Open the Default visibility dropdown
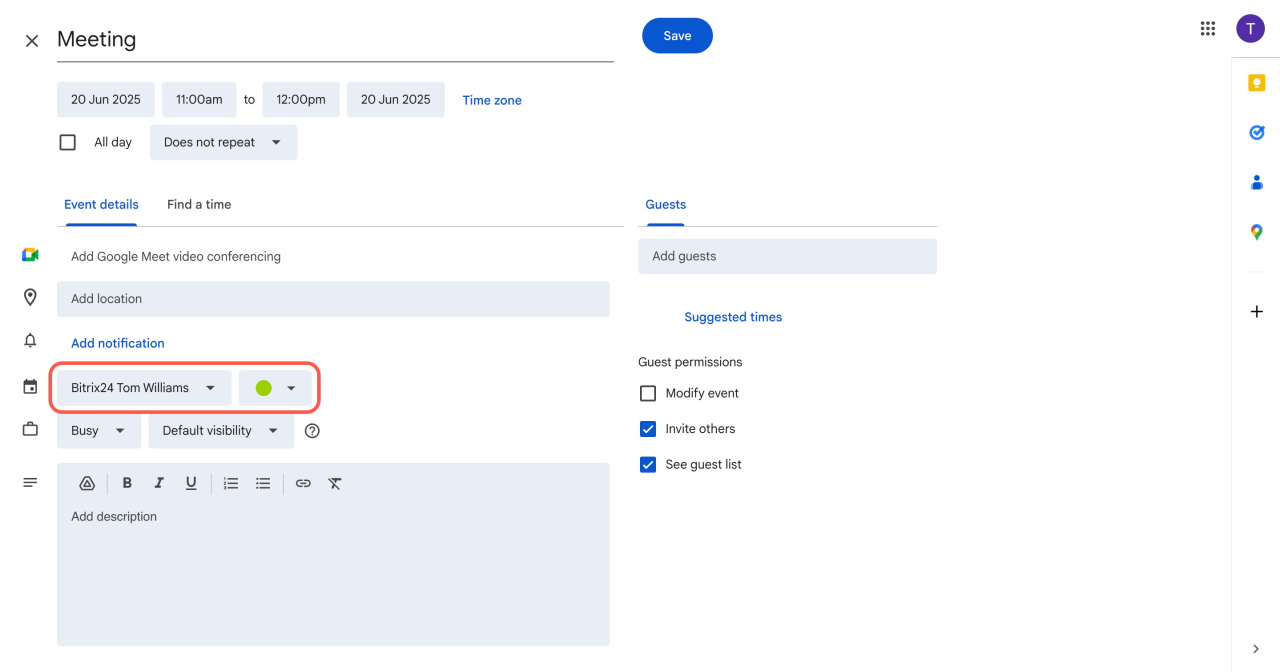1280x672 pixels. (221, 431)
